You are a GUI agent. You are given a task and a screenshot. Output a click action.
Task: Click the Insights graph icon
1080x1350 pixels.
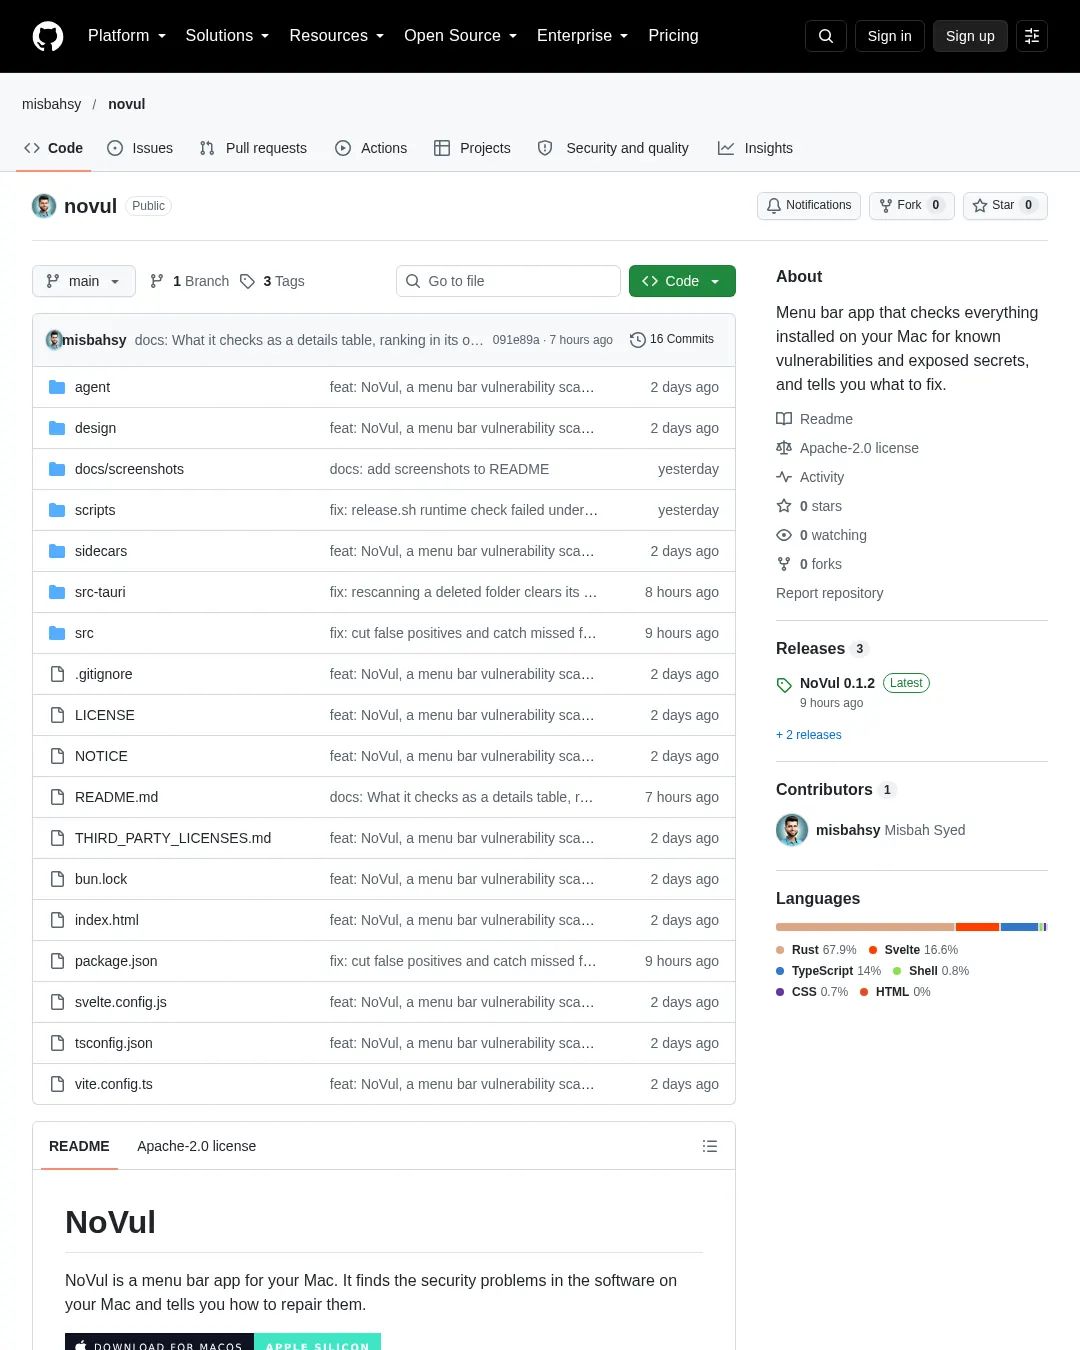coord(726,148)
